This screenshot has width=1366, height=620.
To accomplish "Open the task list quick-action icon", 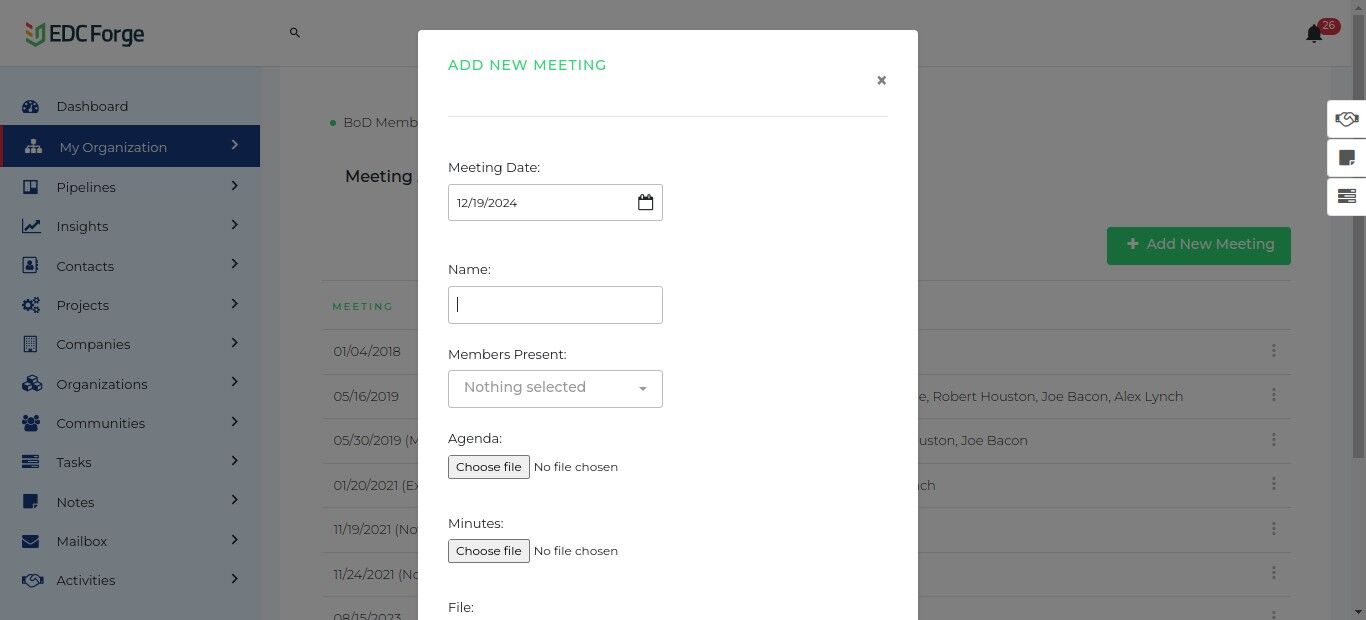I will click(1346, 196).
